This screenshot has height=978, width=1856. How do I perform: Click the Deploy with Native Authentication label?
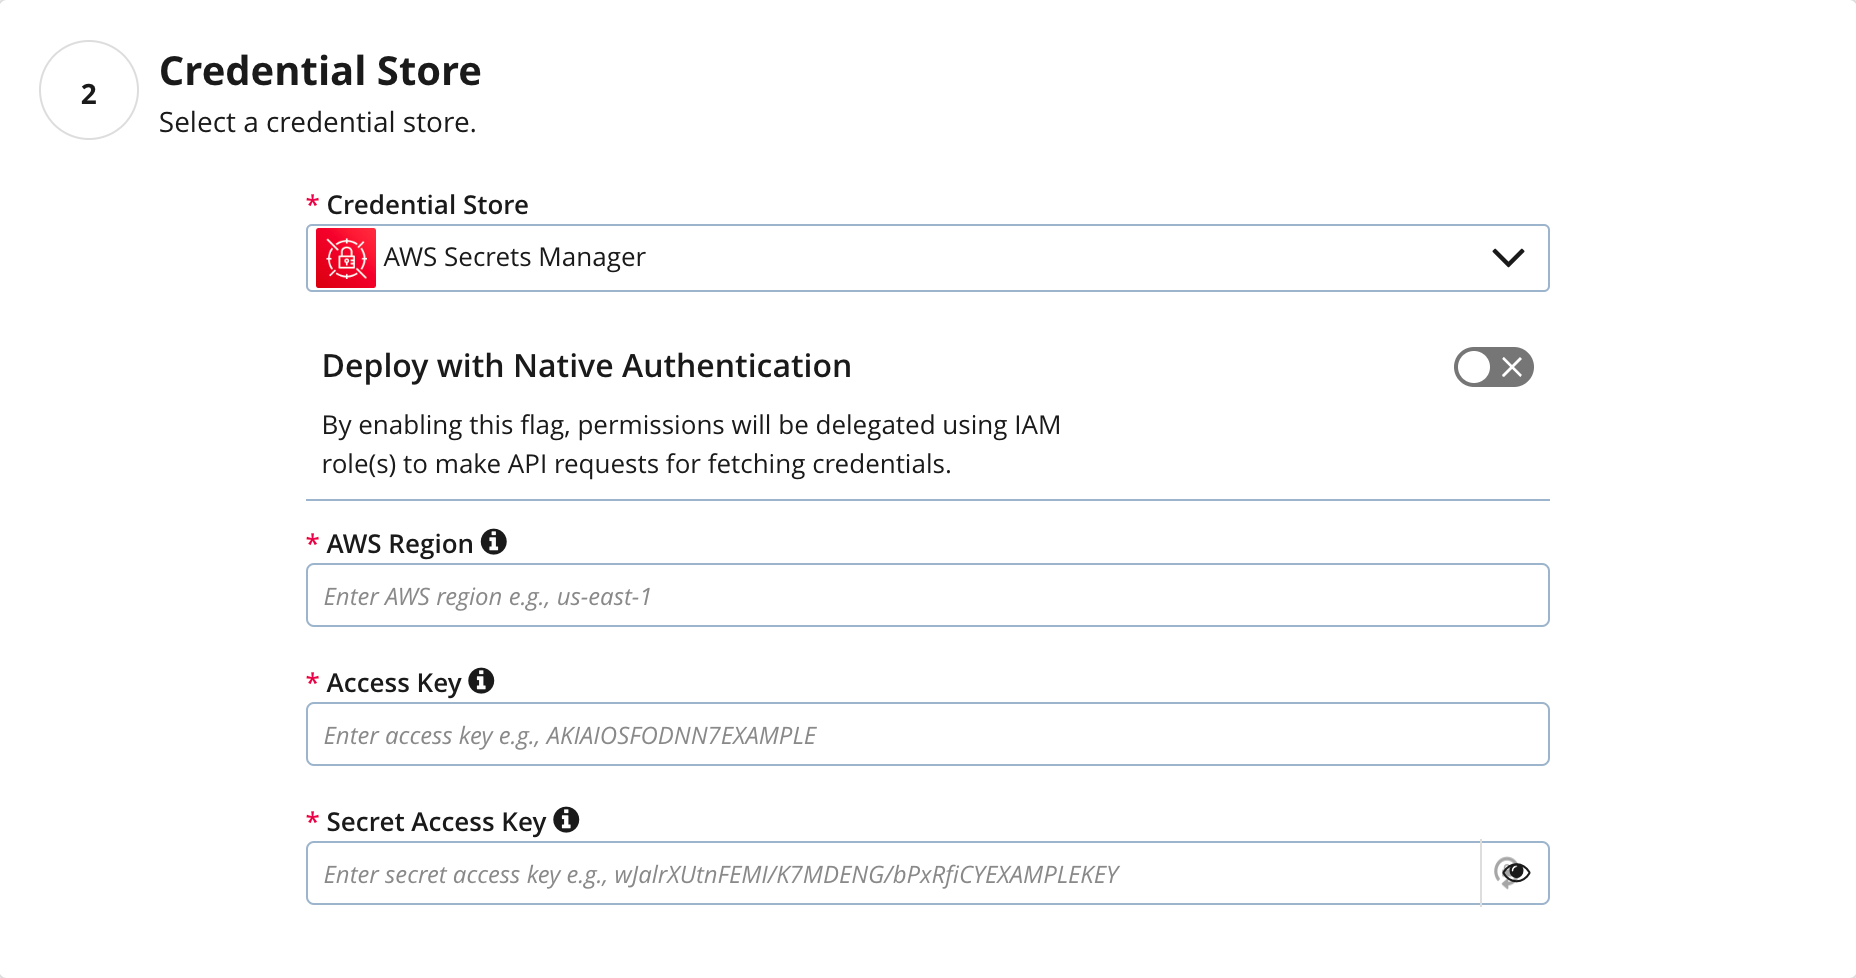tap(586, 365)
